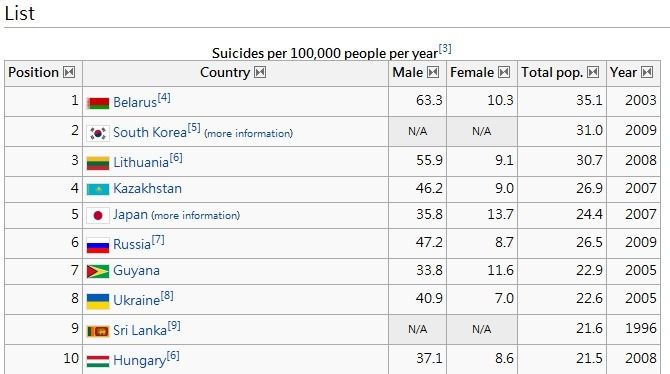Viewport: 670px width, 374px height.
Task: Follow the Lithuania link
Action: point(141,162)
